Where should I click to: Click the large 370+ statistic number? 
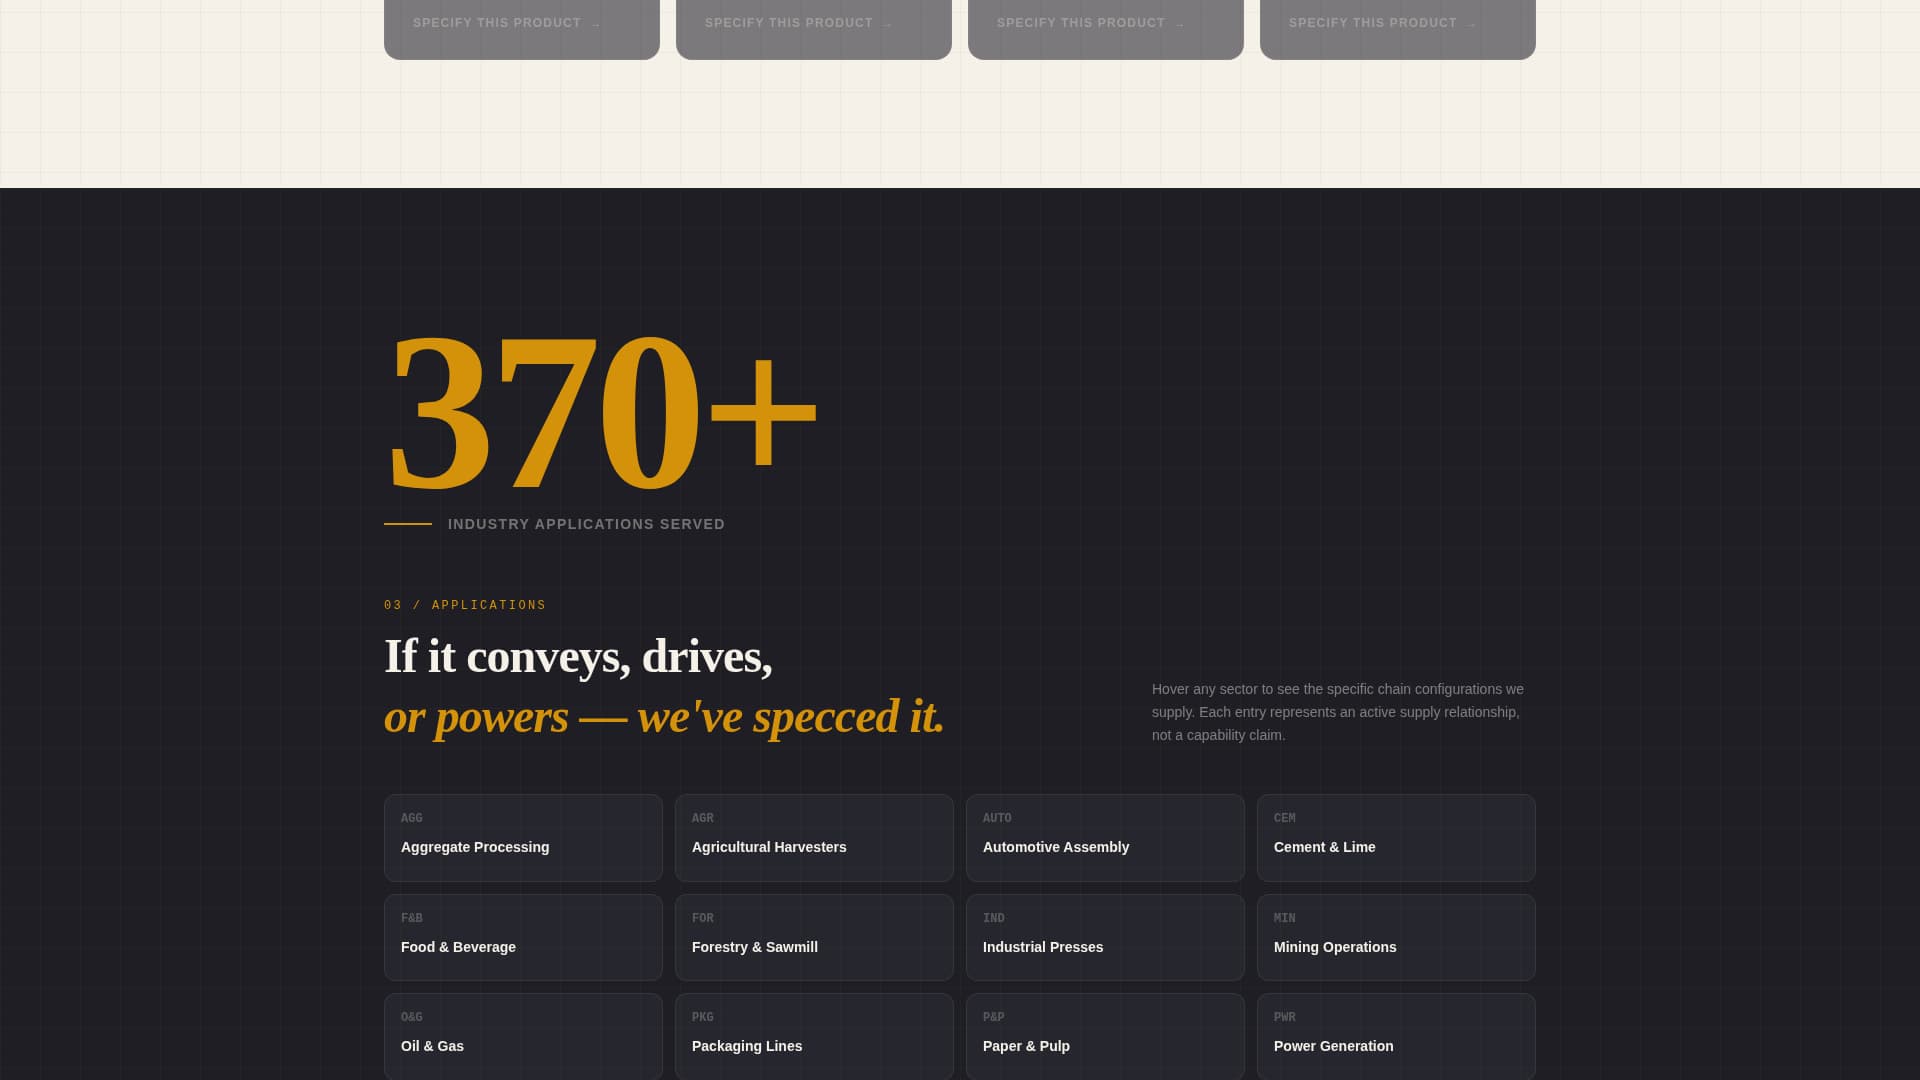pyautogui.click(x=601, y=412)
